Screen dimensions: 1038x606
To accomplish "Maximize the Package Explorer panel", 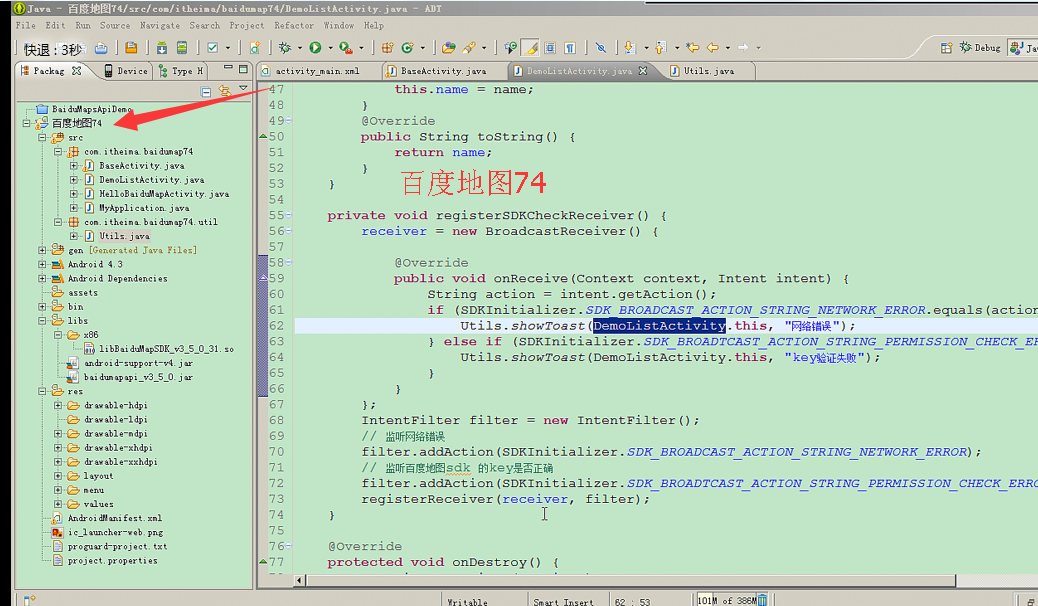I will click(x=244, y=69).
